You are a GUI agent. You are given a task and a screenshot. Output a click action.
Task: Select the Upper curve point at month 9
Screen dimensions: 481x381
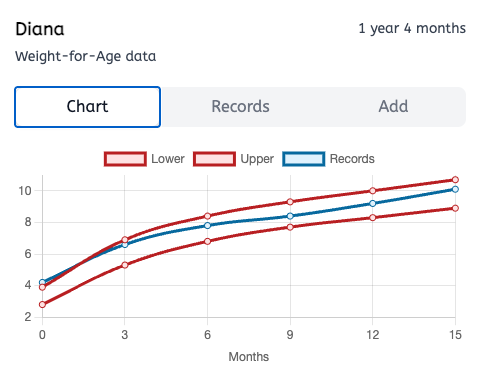click(290, 202)
